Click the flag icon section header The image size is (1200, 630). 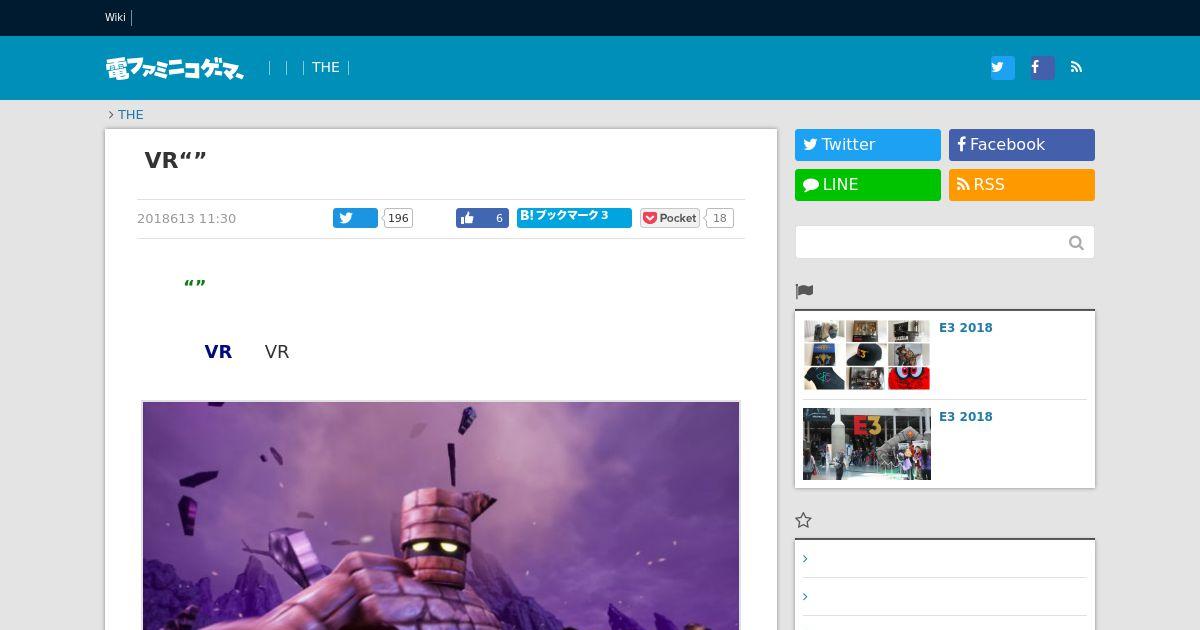804,291
